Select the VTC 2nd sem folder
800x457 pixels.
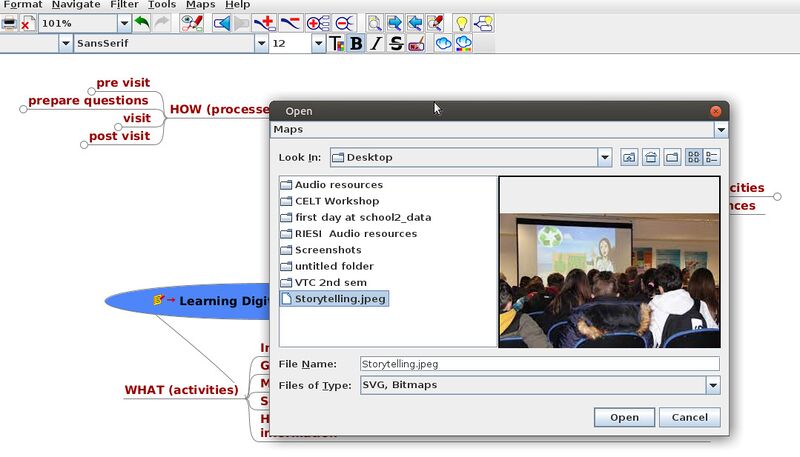(x=324, y=283)
